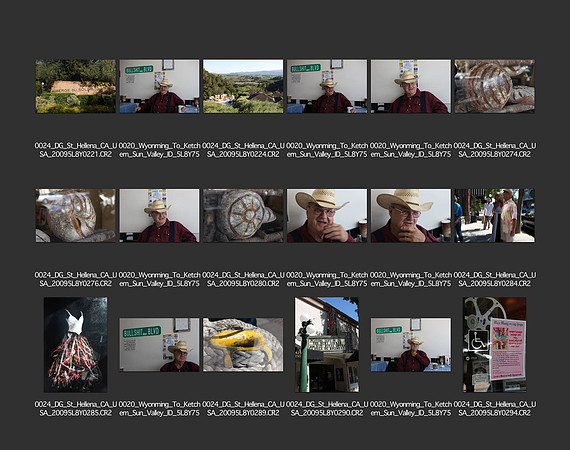The image size is (570, 450).
Task: Click filename ending 2009SL8Y0221.CR2
Action: pos(76,150)
